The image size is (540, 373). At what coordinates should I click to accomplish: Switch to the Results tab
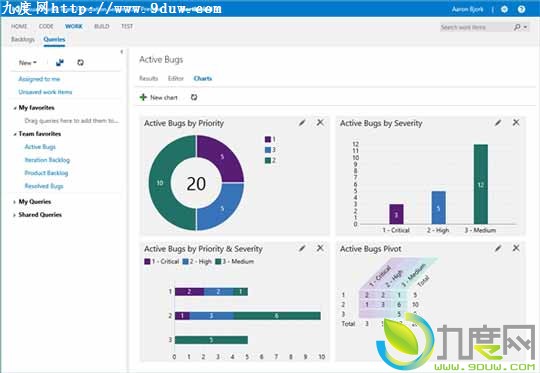click(148, 79)
